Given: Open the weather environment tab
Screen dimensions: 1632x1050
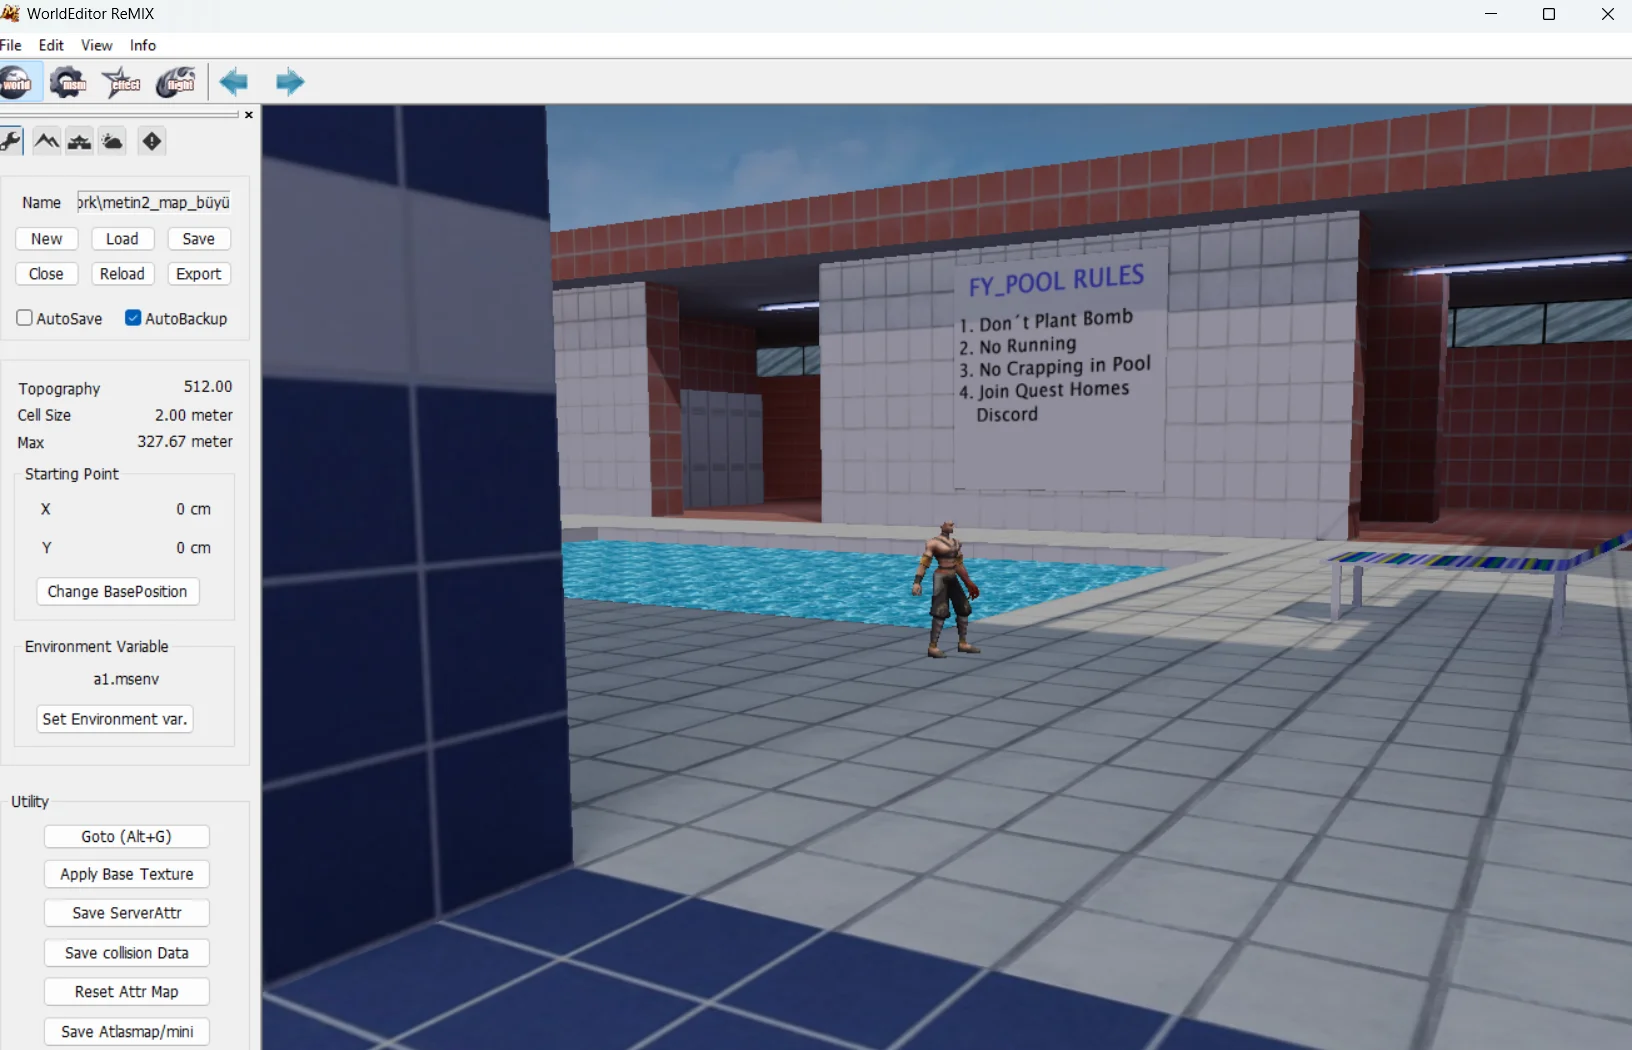Looking at the screenshot, I should (x=112, y=141).
